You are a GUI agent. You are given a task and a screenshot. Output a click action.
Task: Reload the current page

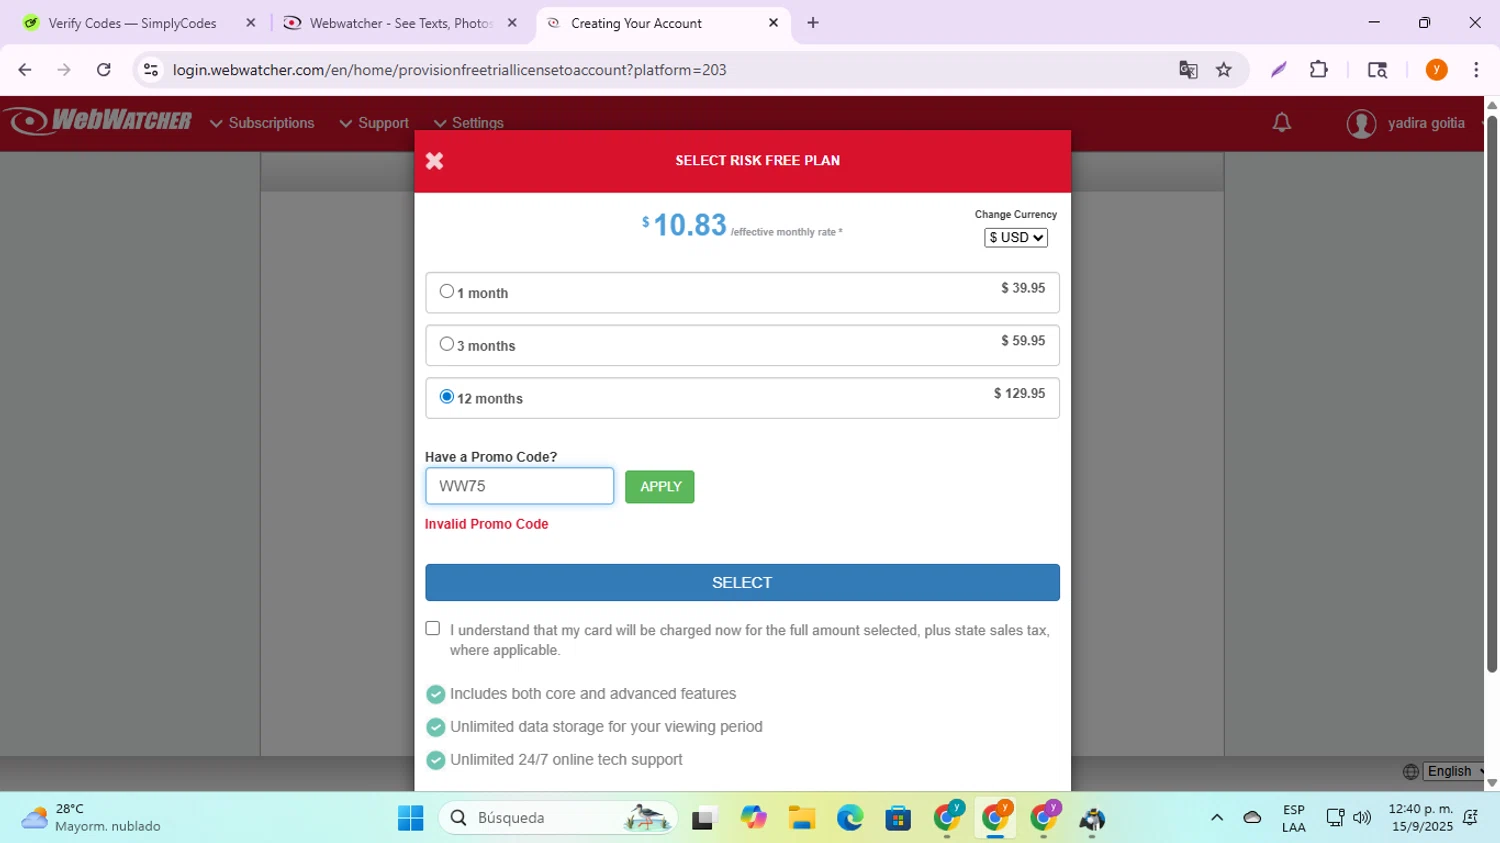point(104,70)
